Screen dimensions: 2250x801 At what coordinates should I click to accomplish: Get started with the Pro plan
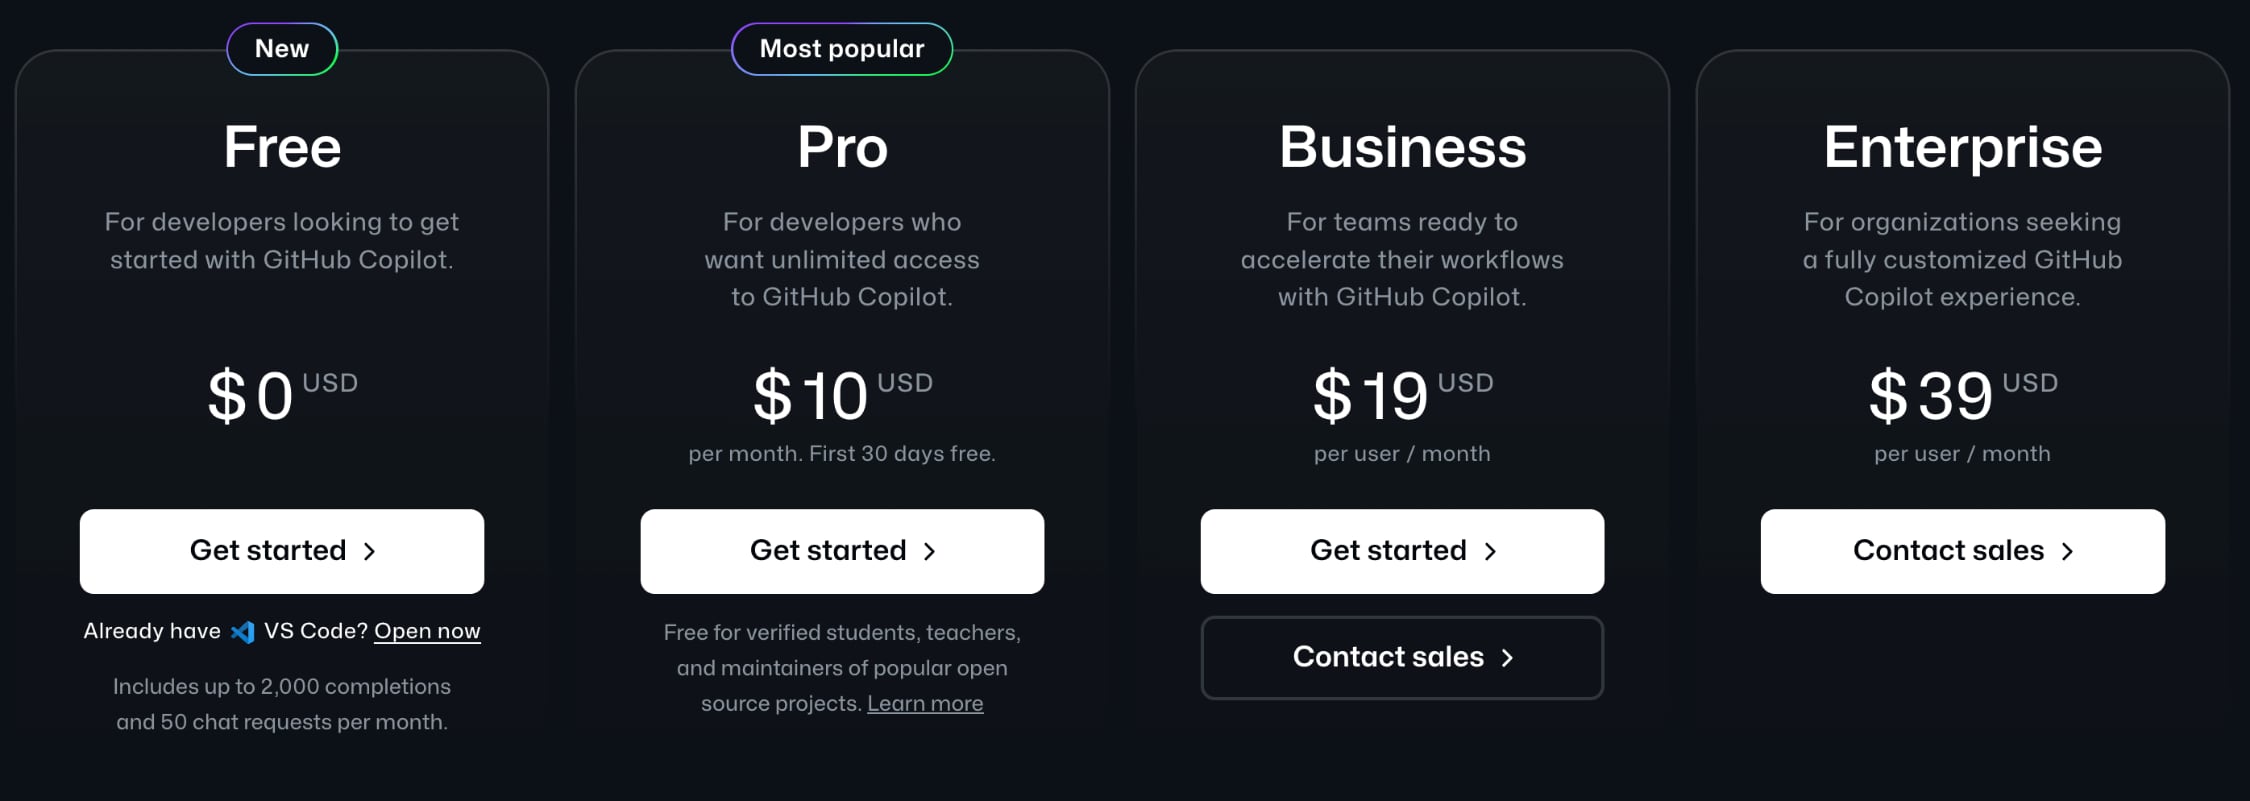pos(842,551)
